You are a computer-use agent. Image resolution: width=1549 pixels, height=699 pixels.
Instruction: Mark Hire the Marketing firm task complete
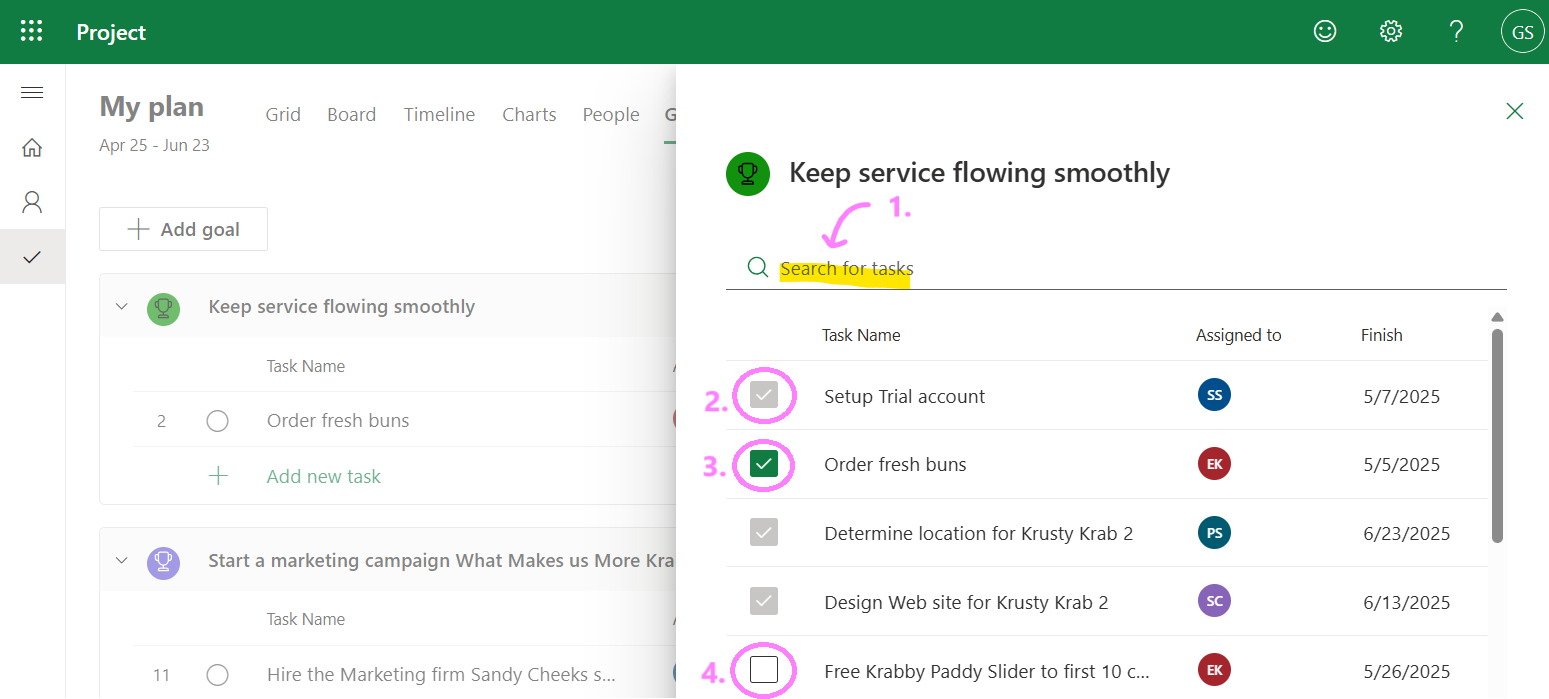pyautogui.click(x=217, y=675)
